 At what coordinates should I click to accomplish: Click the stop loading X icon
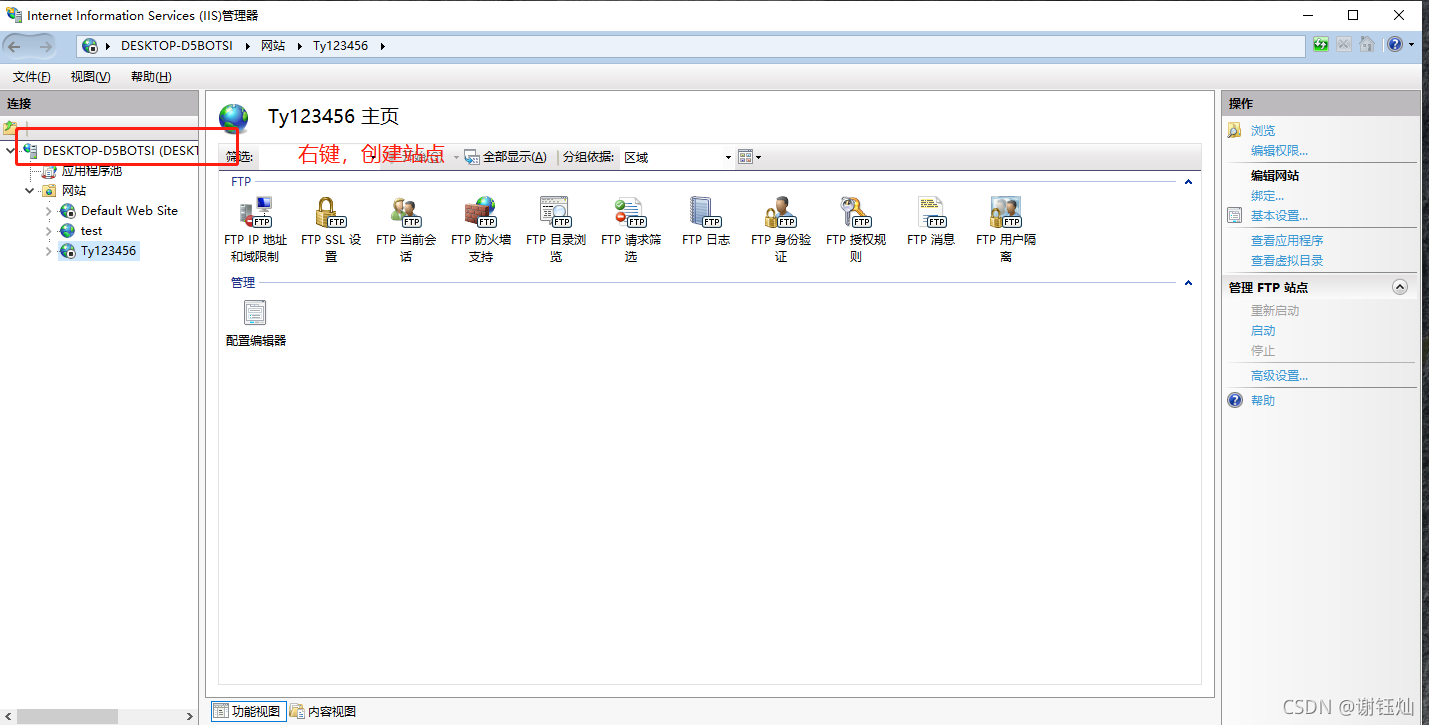(1343, 45)
